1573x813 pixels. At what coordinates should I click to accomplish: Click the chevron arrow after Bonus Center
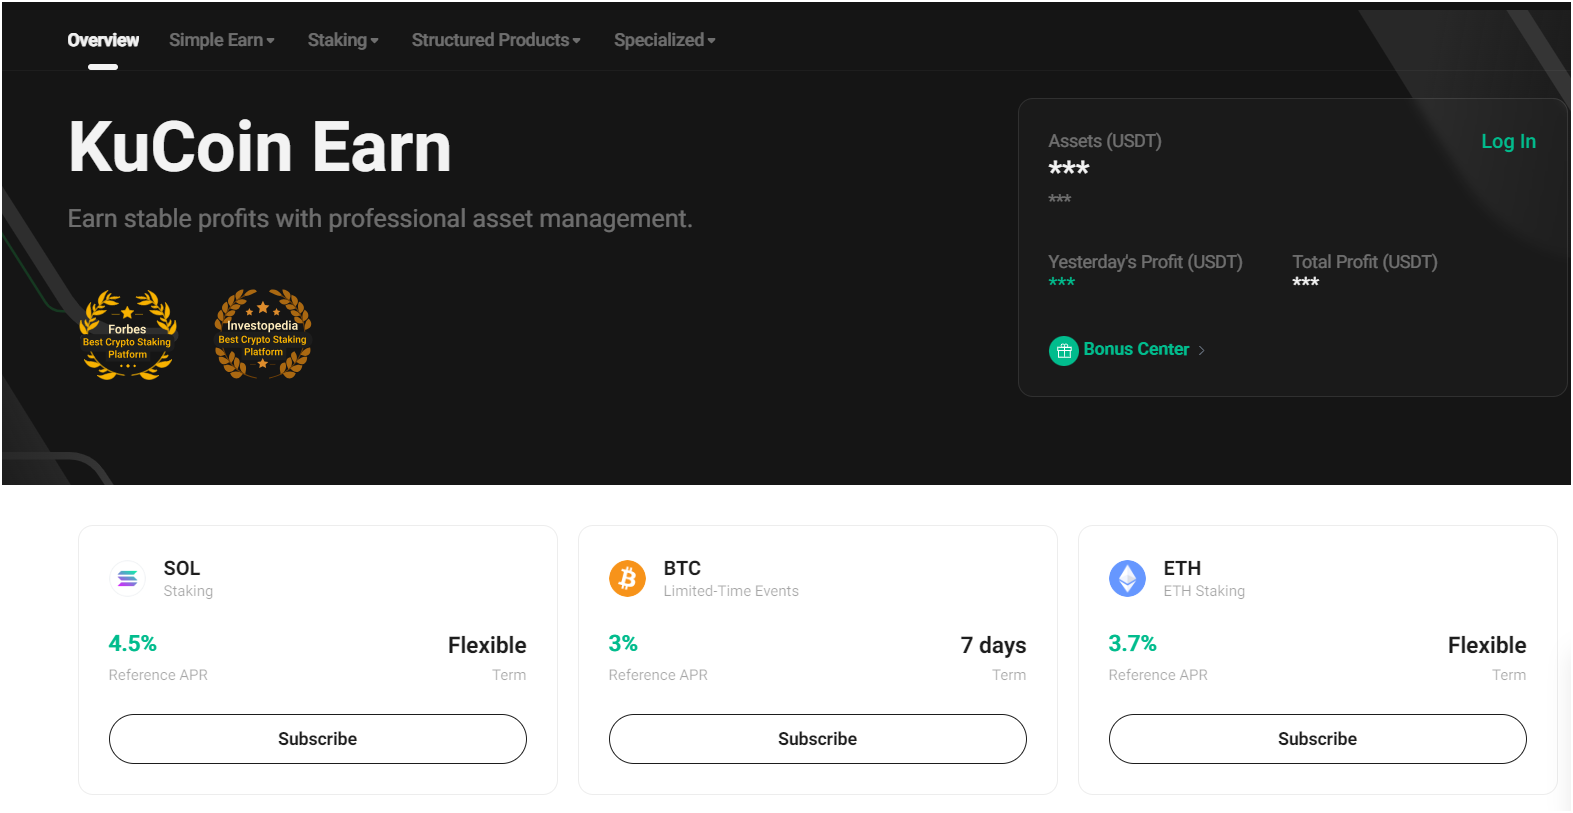tap(1201, 351)
